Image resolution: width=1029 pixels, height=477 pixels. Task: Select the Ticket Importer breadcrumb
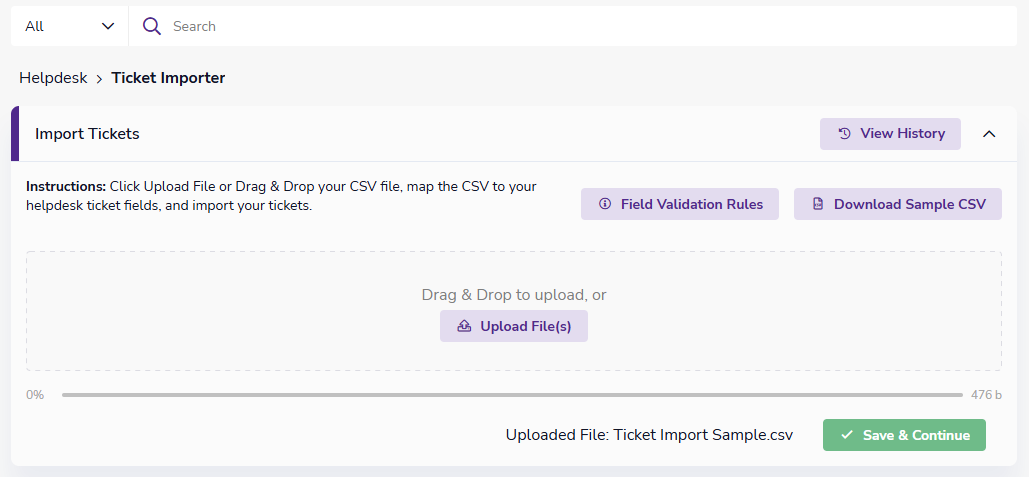click(x=168, y=78)
